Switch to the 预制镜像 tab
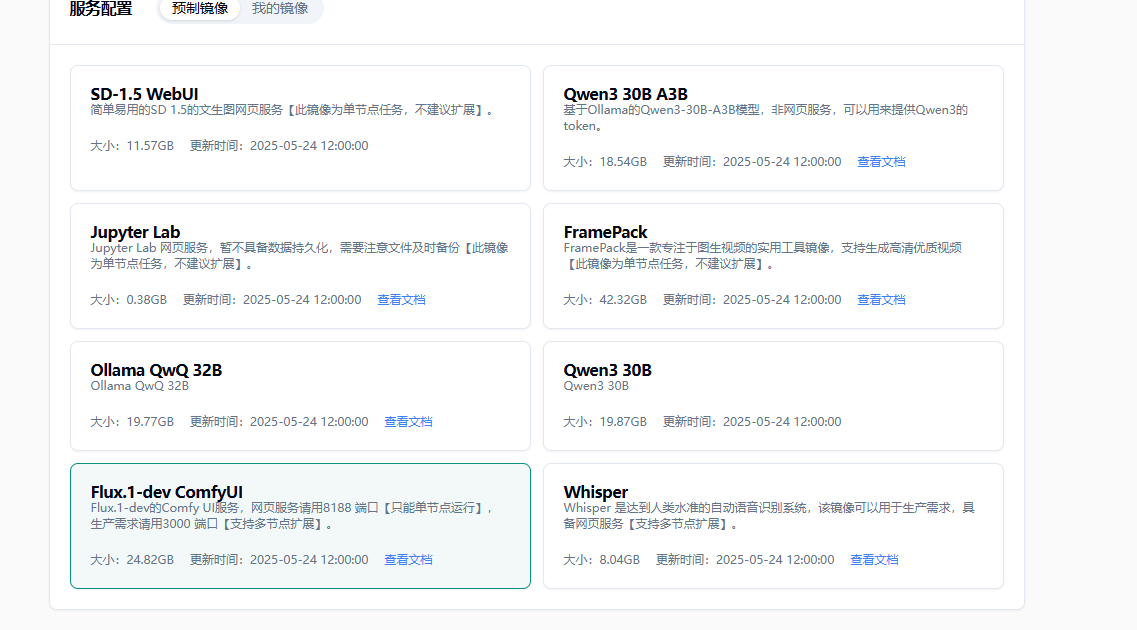 pyautogui.click(x=200, y=9)
